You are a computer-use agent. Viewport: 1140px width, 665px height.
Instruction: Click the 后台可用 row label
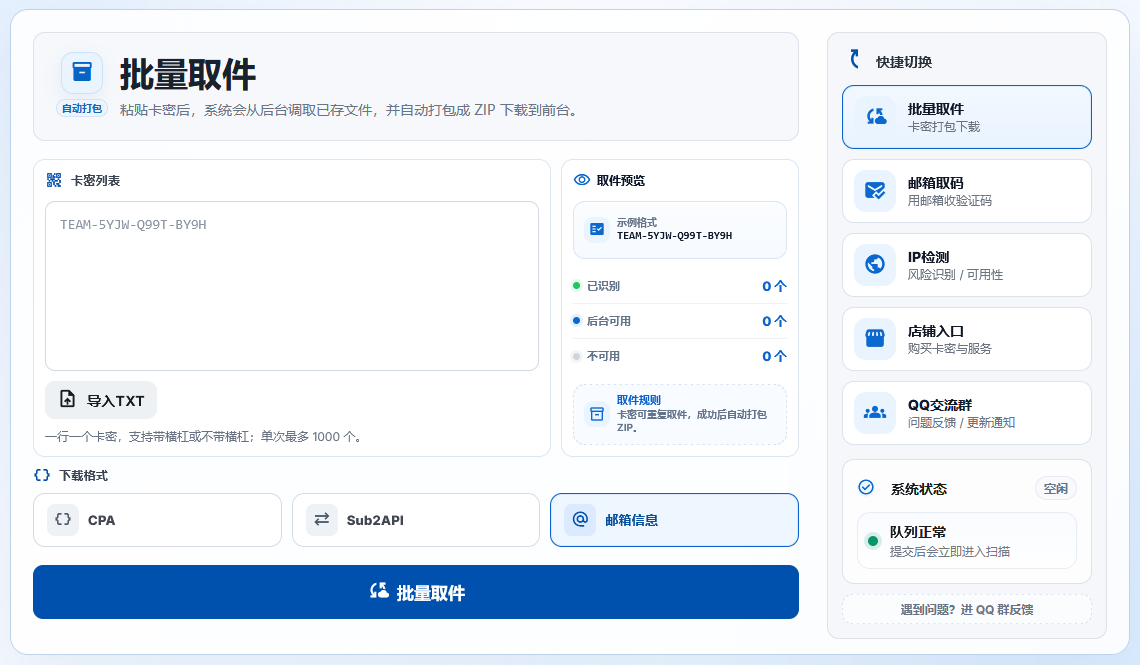609,321
